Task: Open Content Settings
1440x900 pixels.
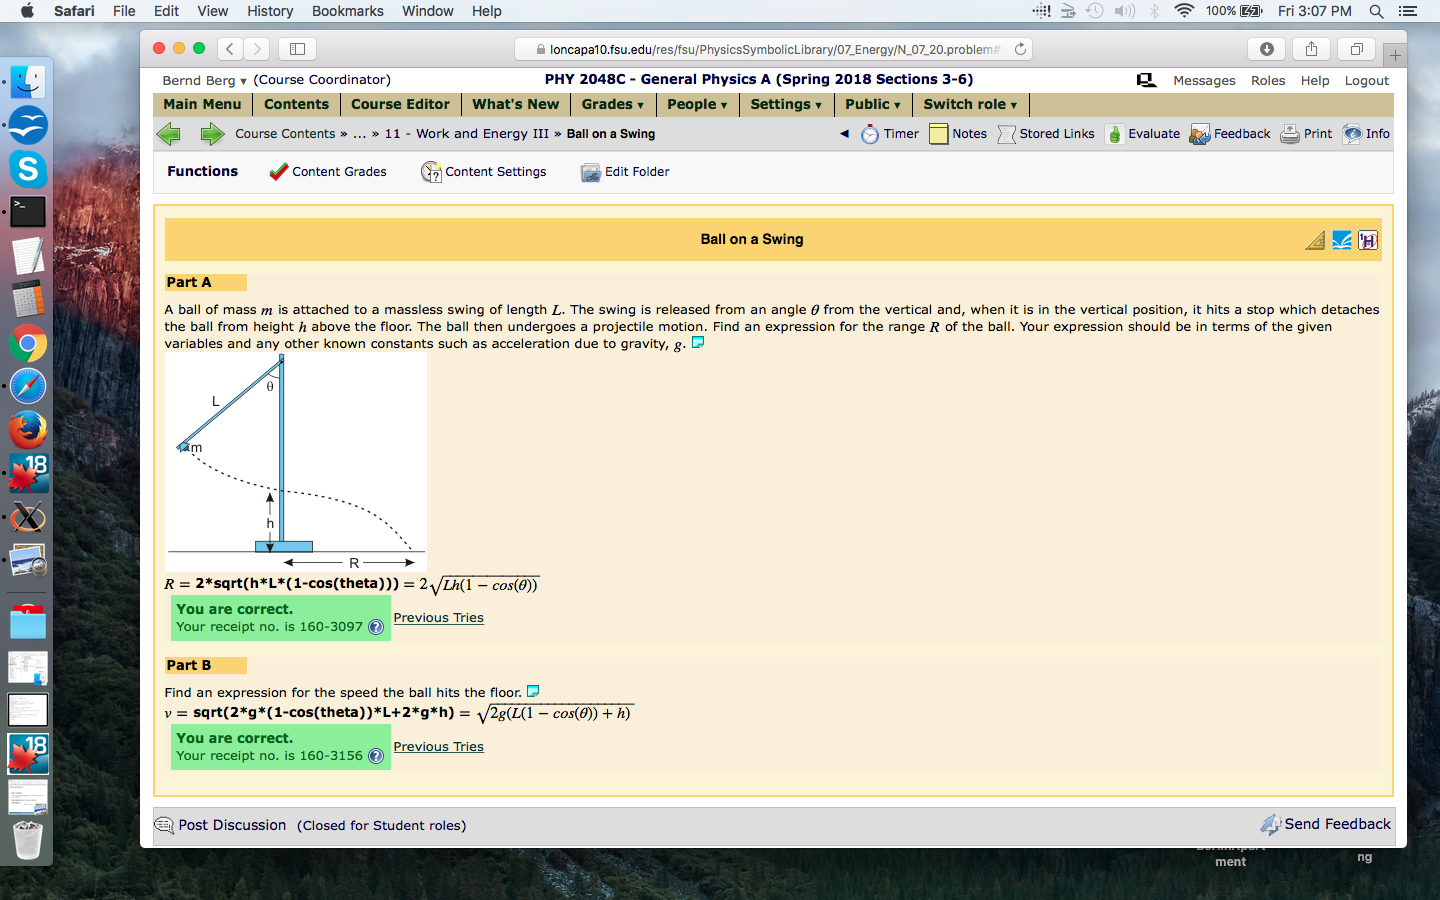Action: pos(484,172)
